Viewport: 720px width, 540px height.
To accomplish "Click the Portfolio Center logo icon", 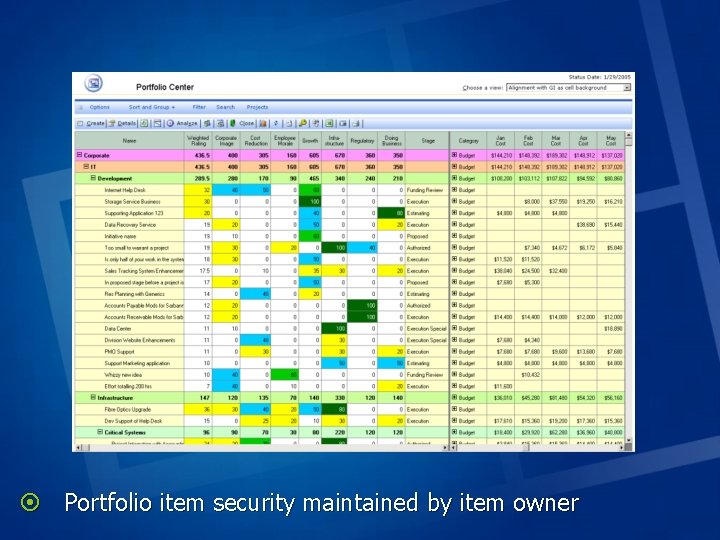I will tap(93, 84).
